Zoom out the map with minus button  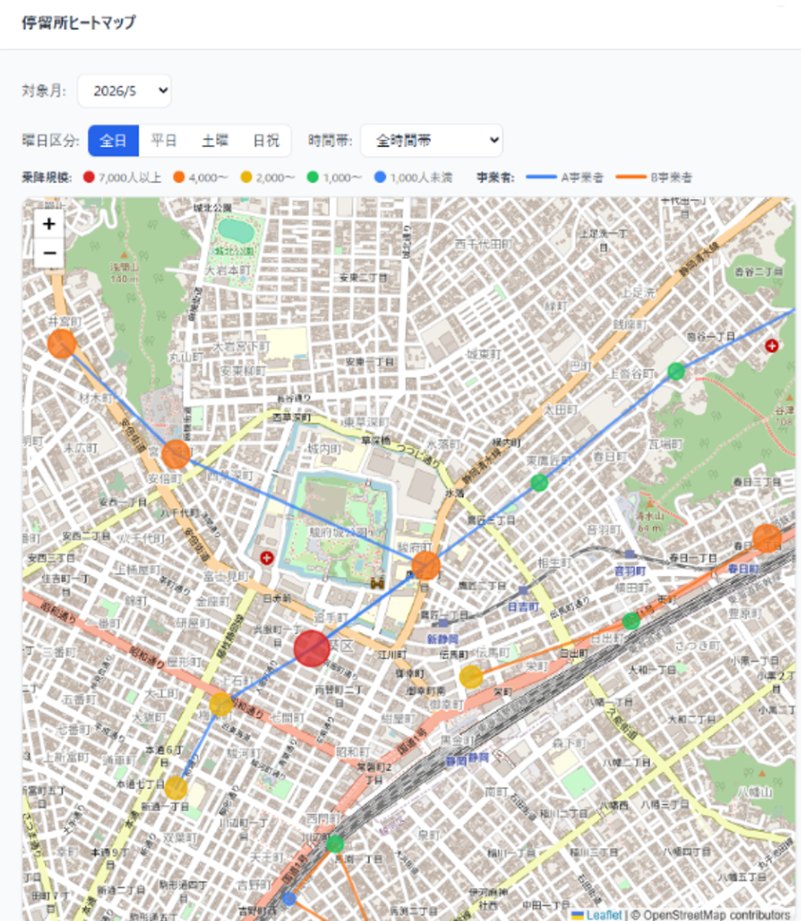[49, 253]
